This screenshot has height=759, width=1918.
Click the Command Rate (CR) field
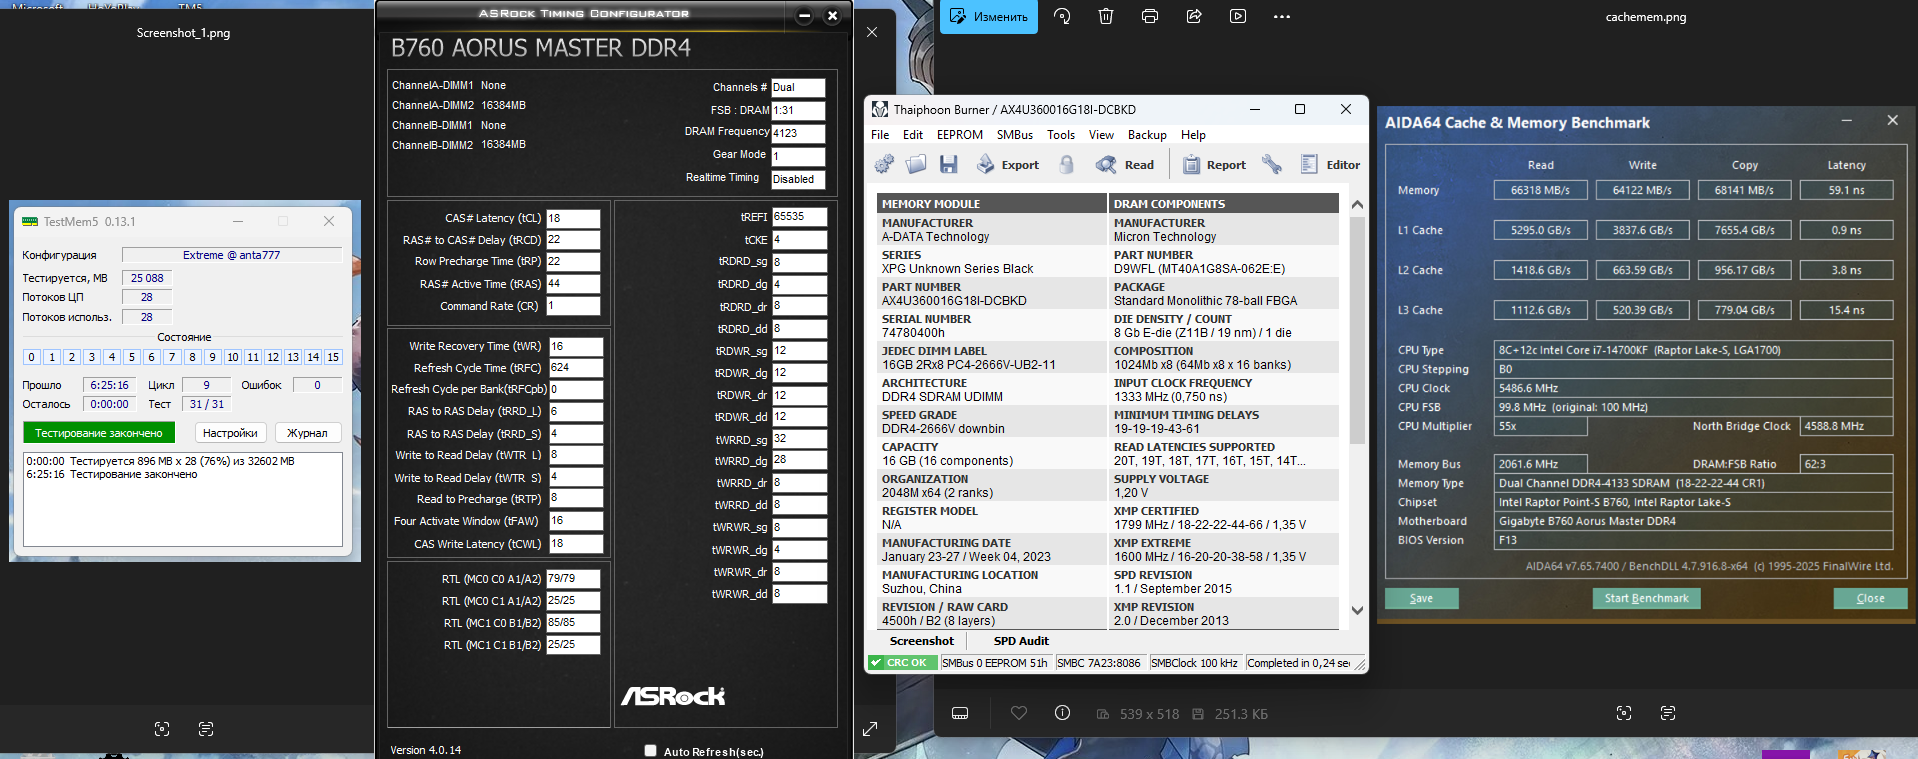pyautogui.click(x=573, y=306)
